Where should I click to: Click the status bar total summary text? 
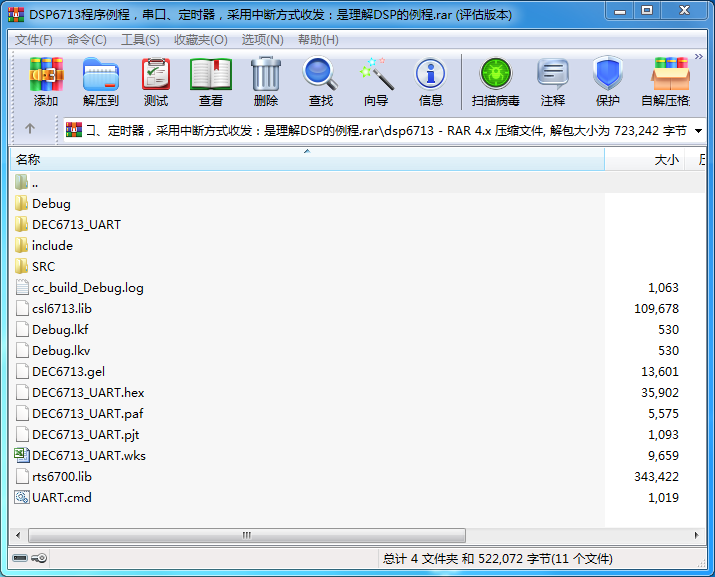[x=497, y=558]
